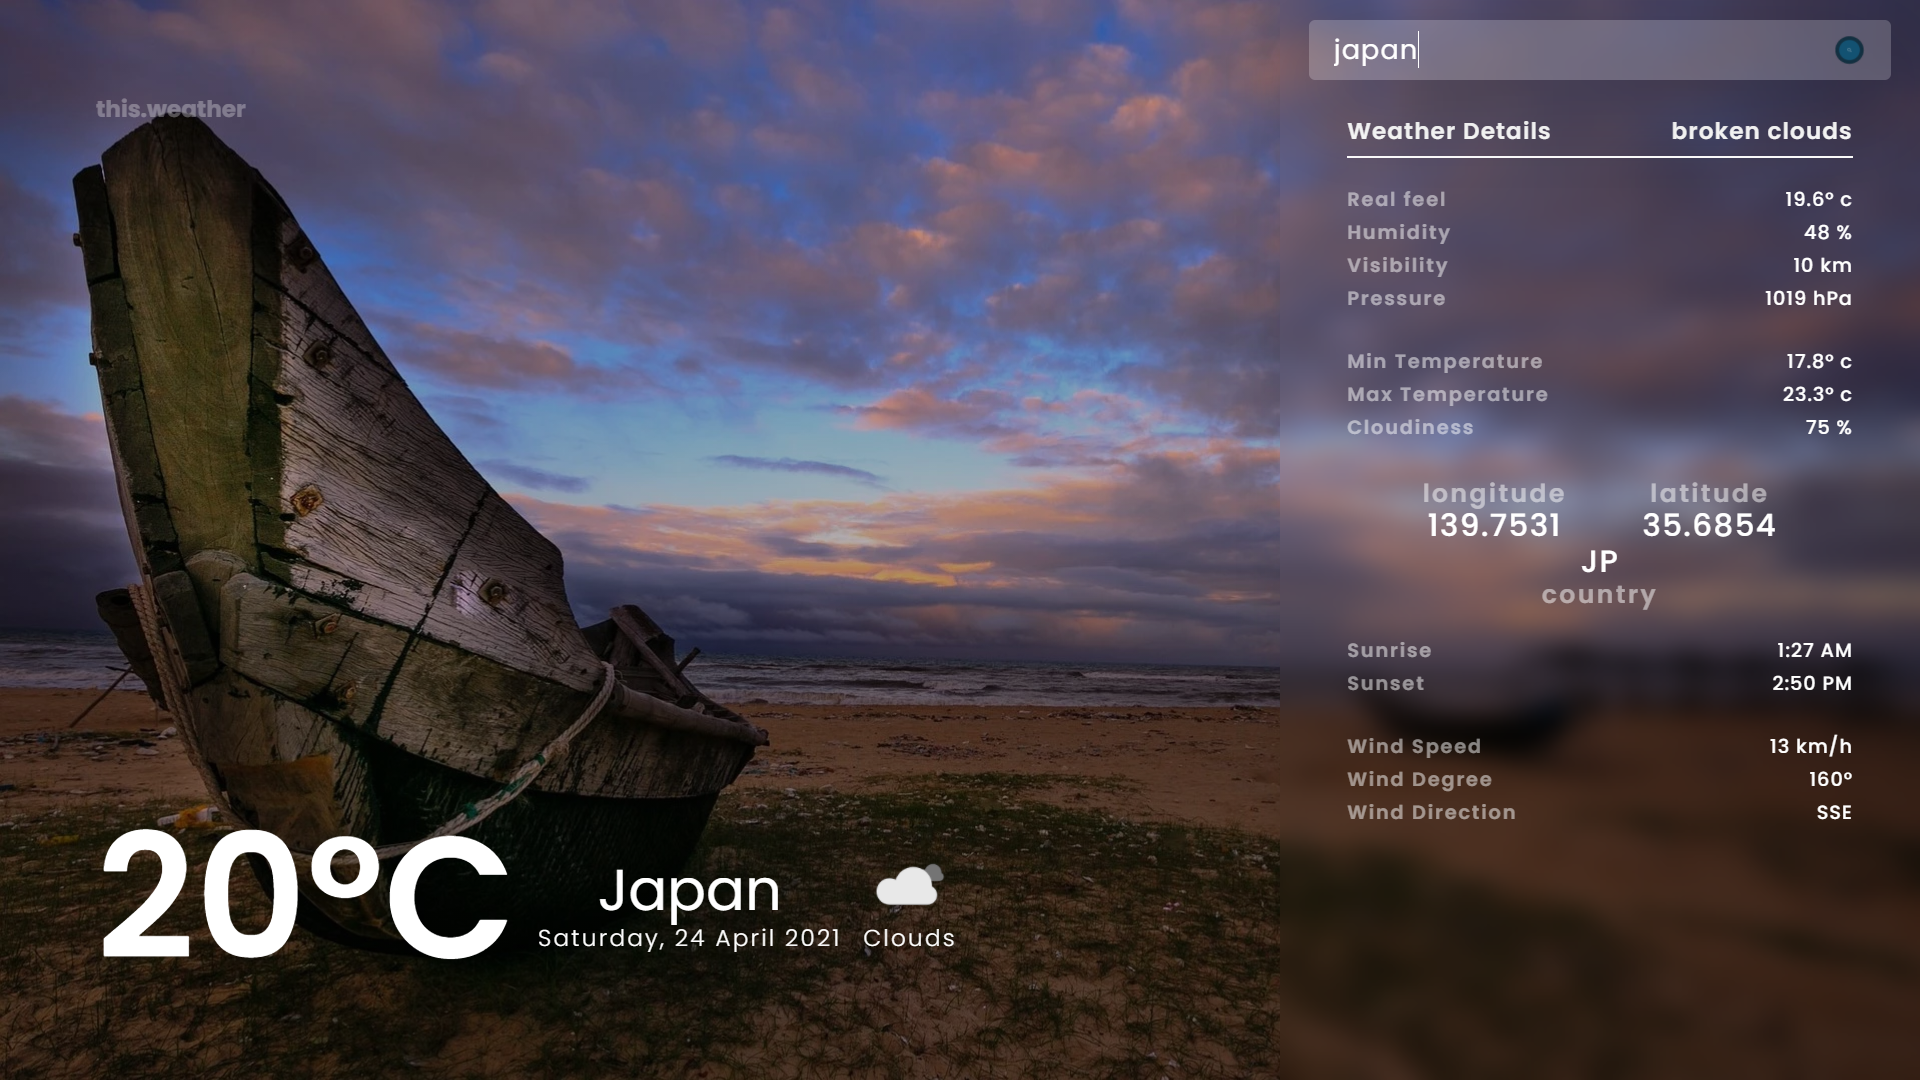Click the broken clouds description text
The width and height of the screenshot is (1920, 1080).
tap(1760, 131)
